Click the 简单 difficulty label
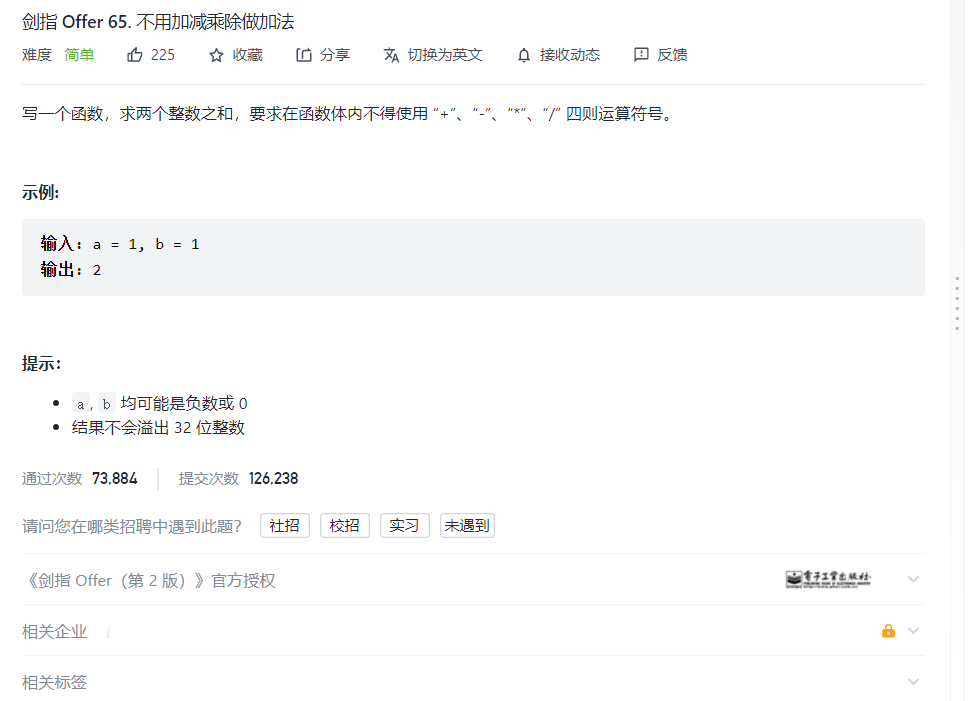 click(x=79, y=55)
